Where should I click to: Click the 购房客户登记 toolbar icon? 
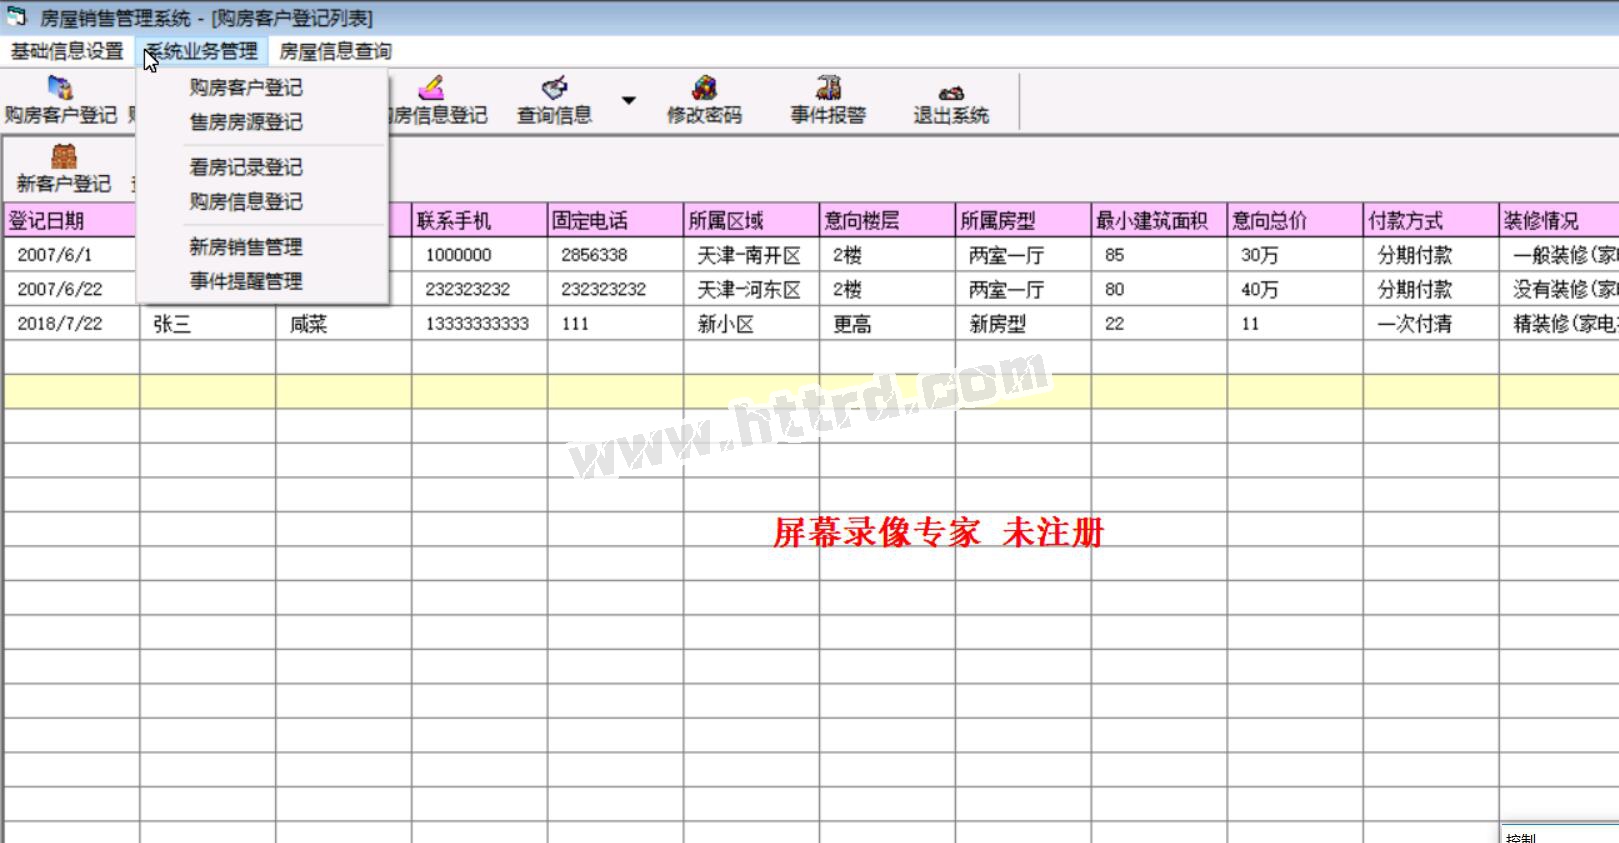pos(60,88)
